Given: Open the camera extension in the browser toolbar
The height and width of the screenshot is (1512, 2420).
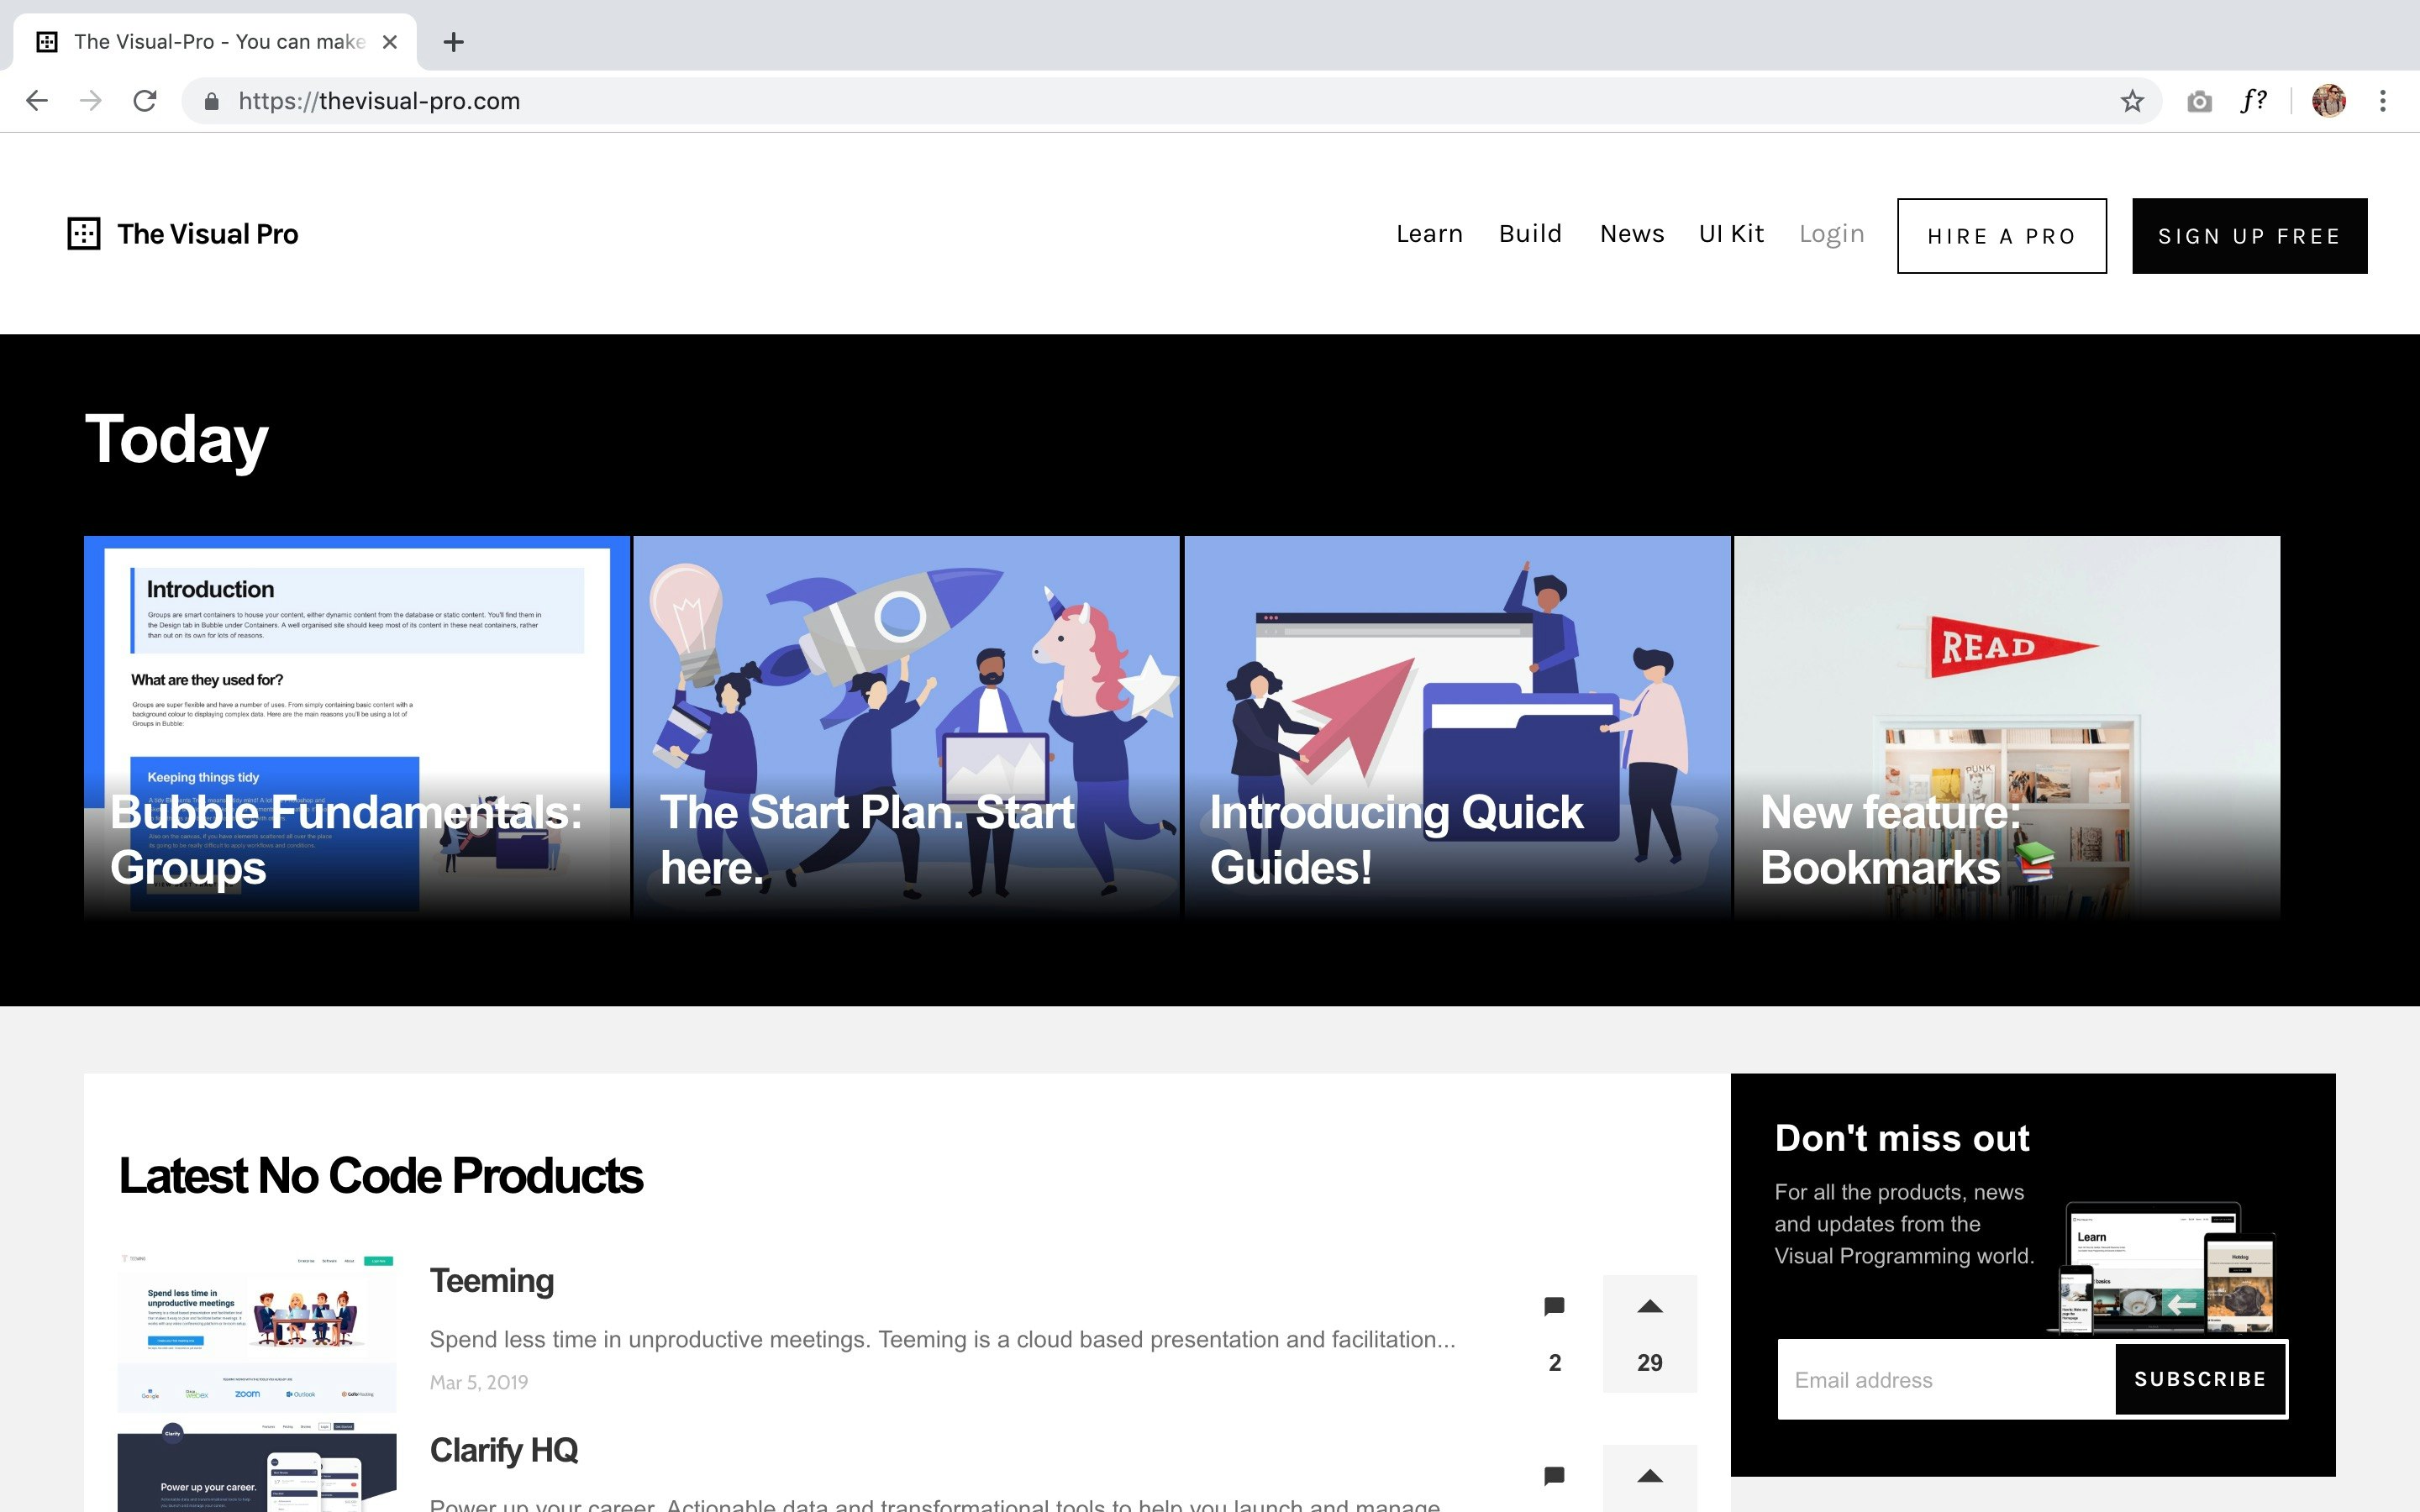Looking at the screenshot, I should [2199, 100].
